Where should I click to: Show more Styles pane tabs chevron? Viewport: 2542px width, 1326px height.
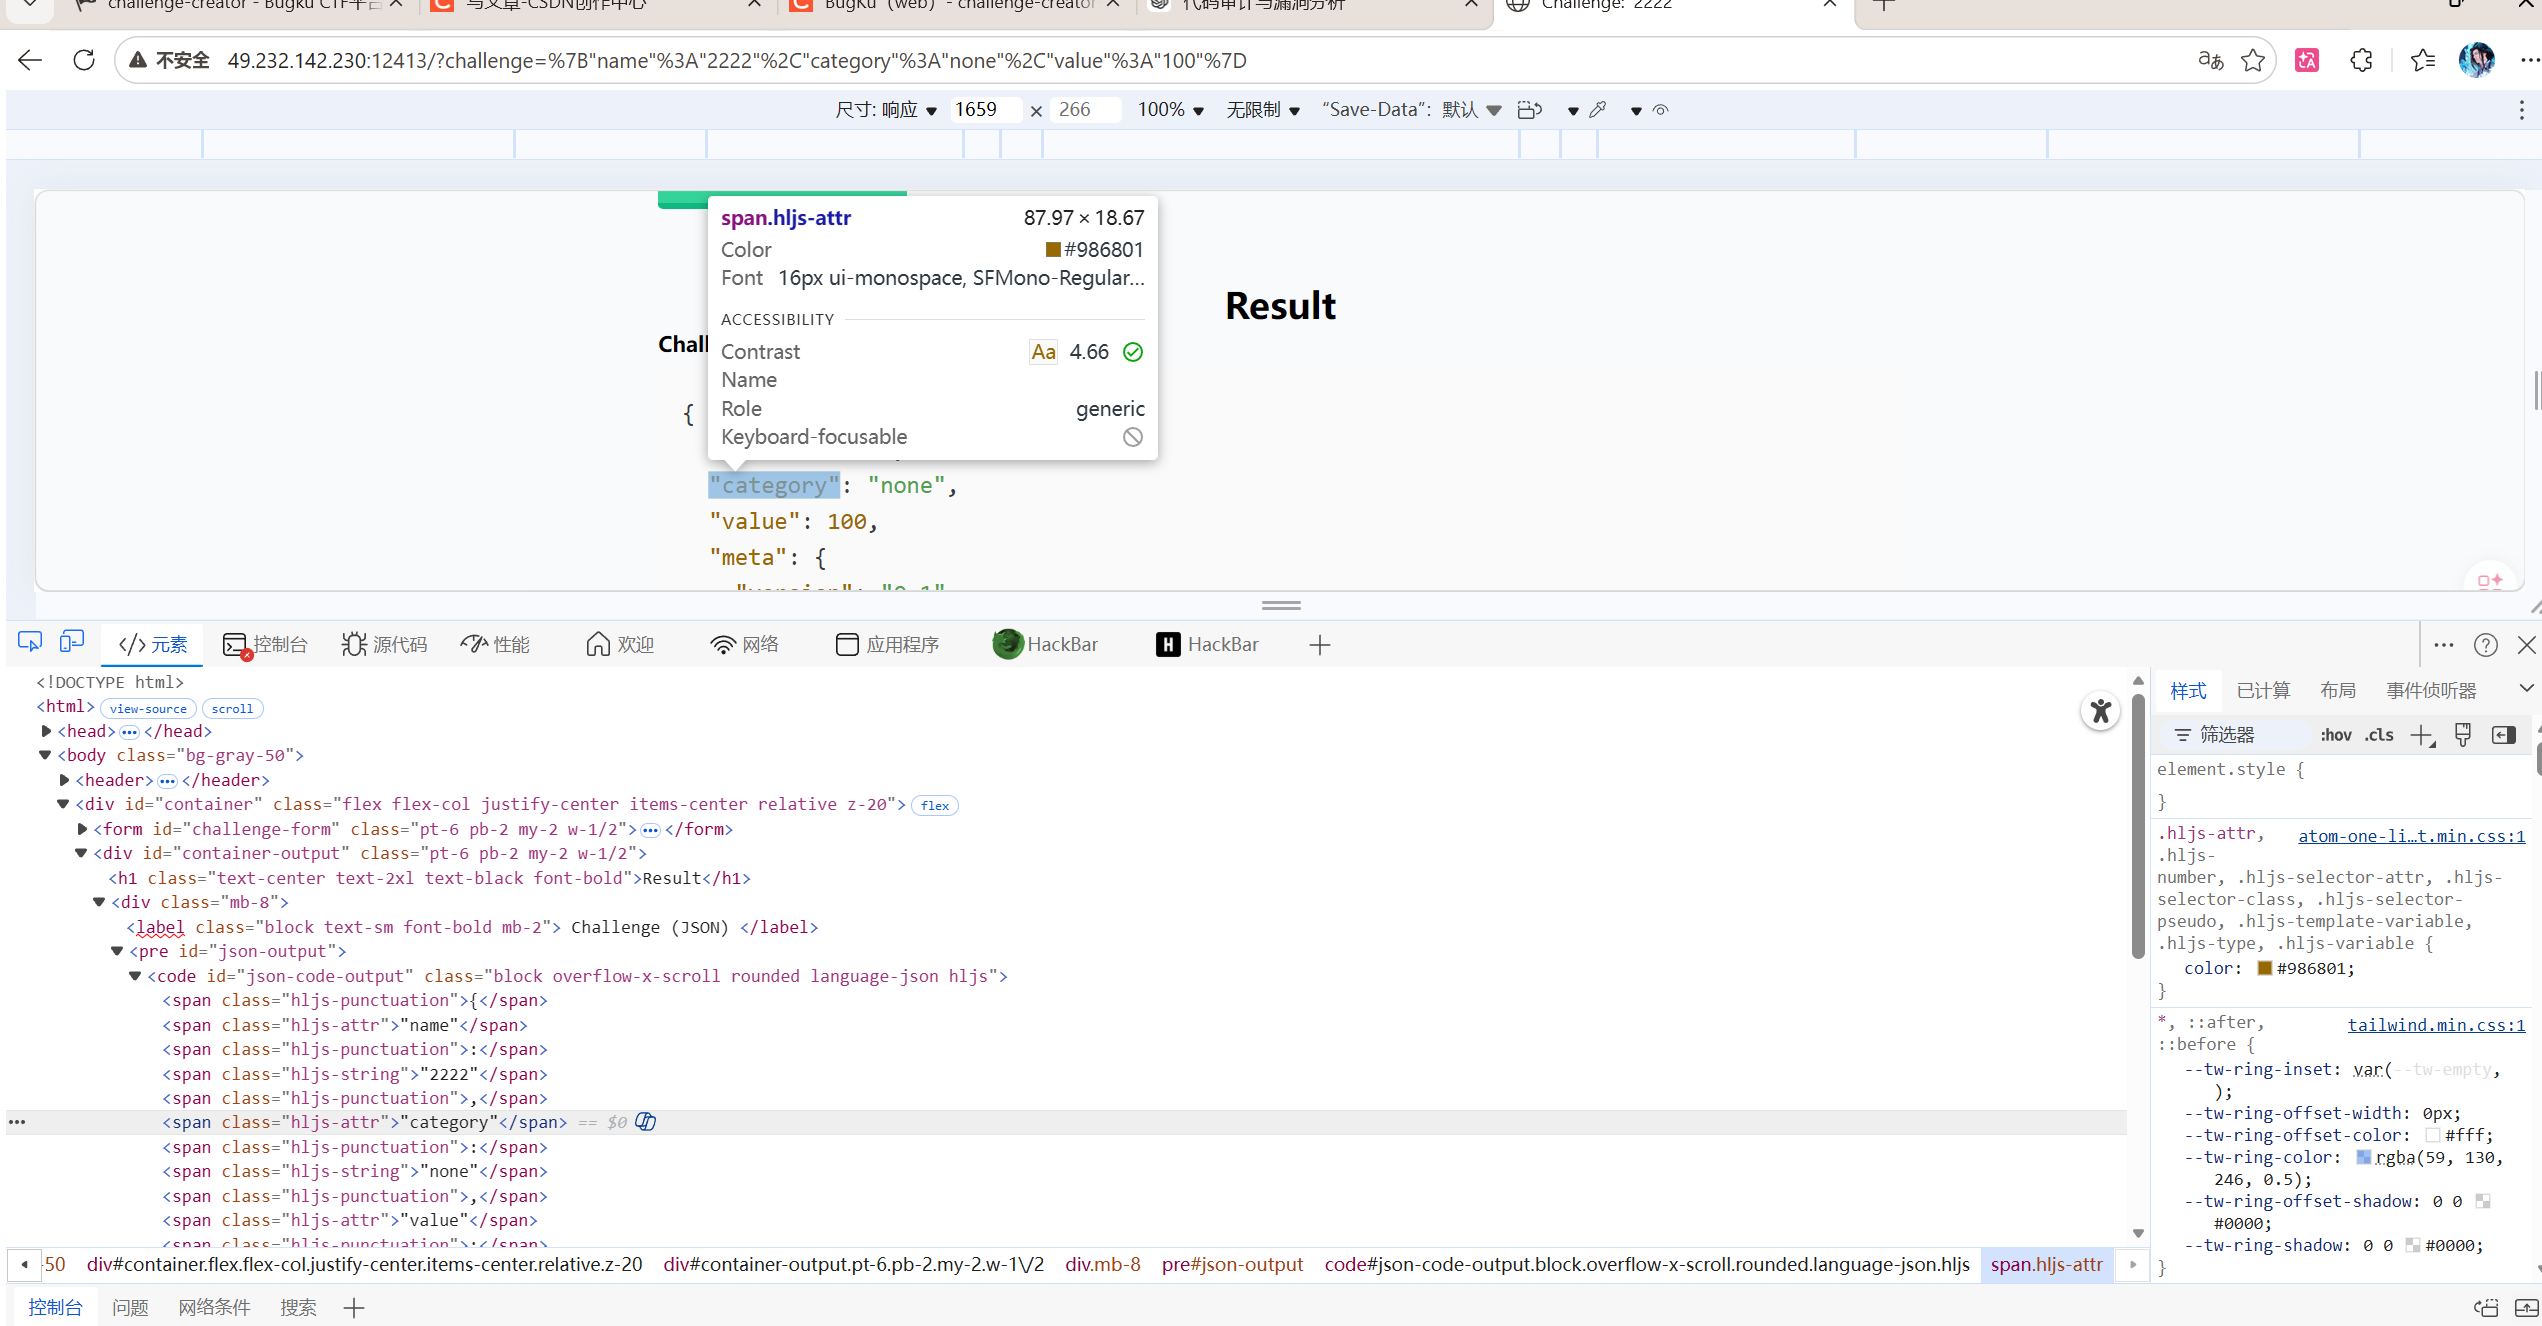point(2526,688)
